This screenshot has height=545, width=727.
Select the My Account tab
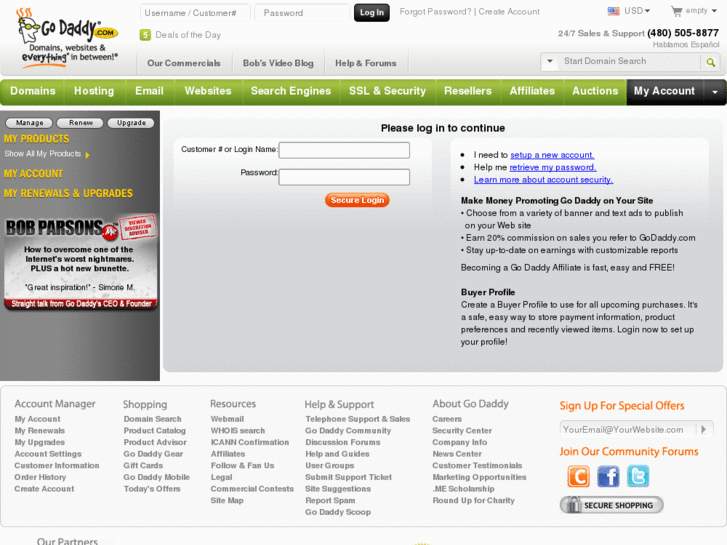pos(664,91)
